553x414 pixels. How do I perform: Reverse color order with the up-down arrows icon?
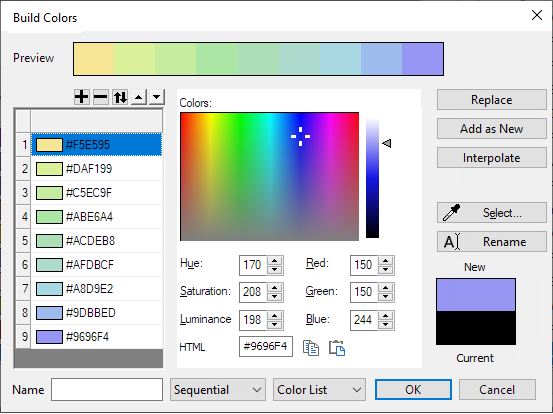120,97
